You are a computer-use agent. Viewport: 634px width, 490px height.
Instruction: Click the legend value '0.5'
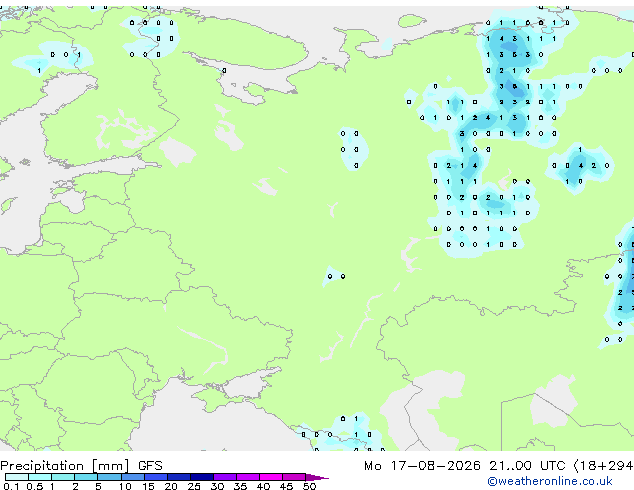click(34, 486)
